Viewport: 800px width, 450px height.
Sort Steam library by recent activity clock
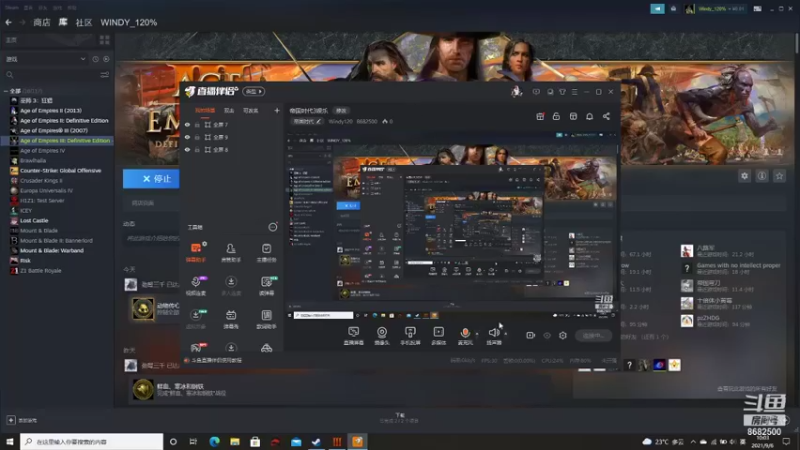95,59
